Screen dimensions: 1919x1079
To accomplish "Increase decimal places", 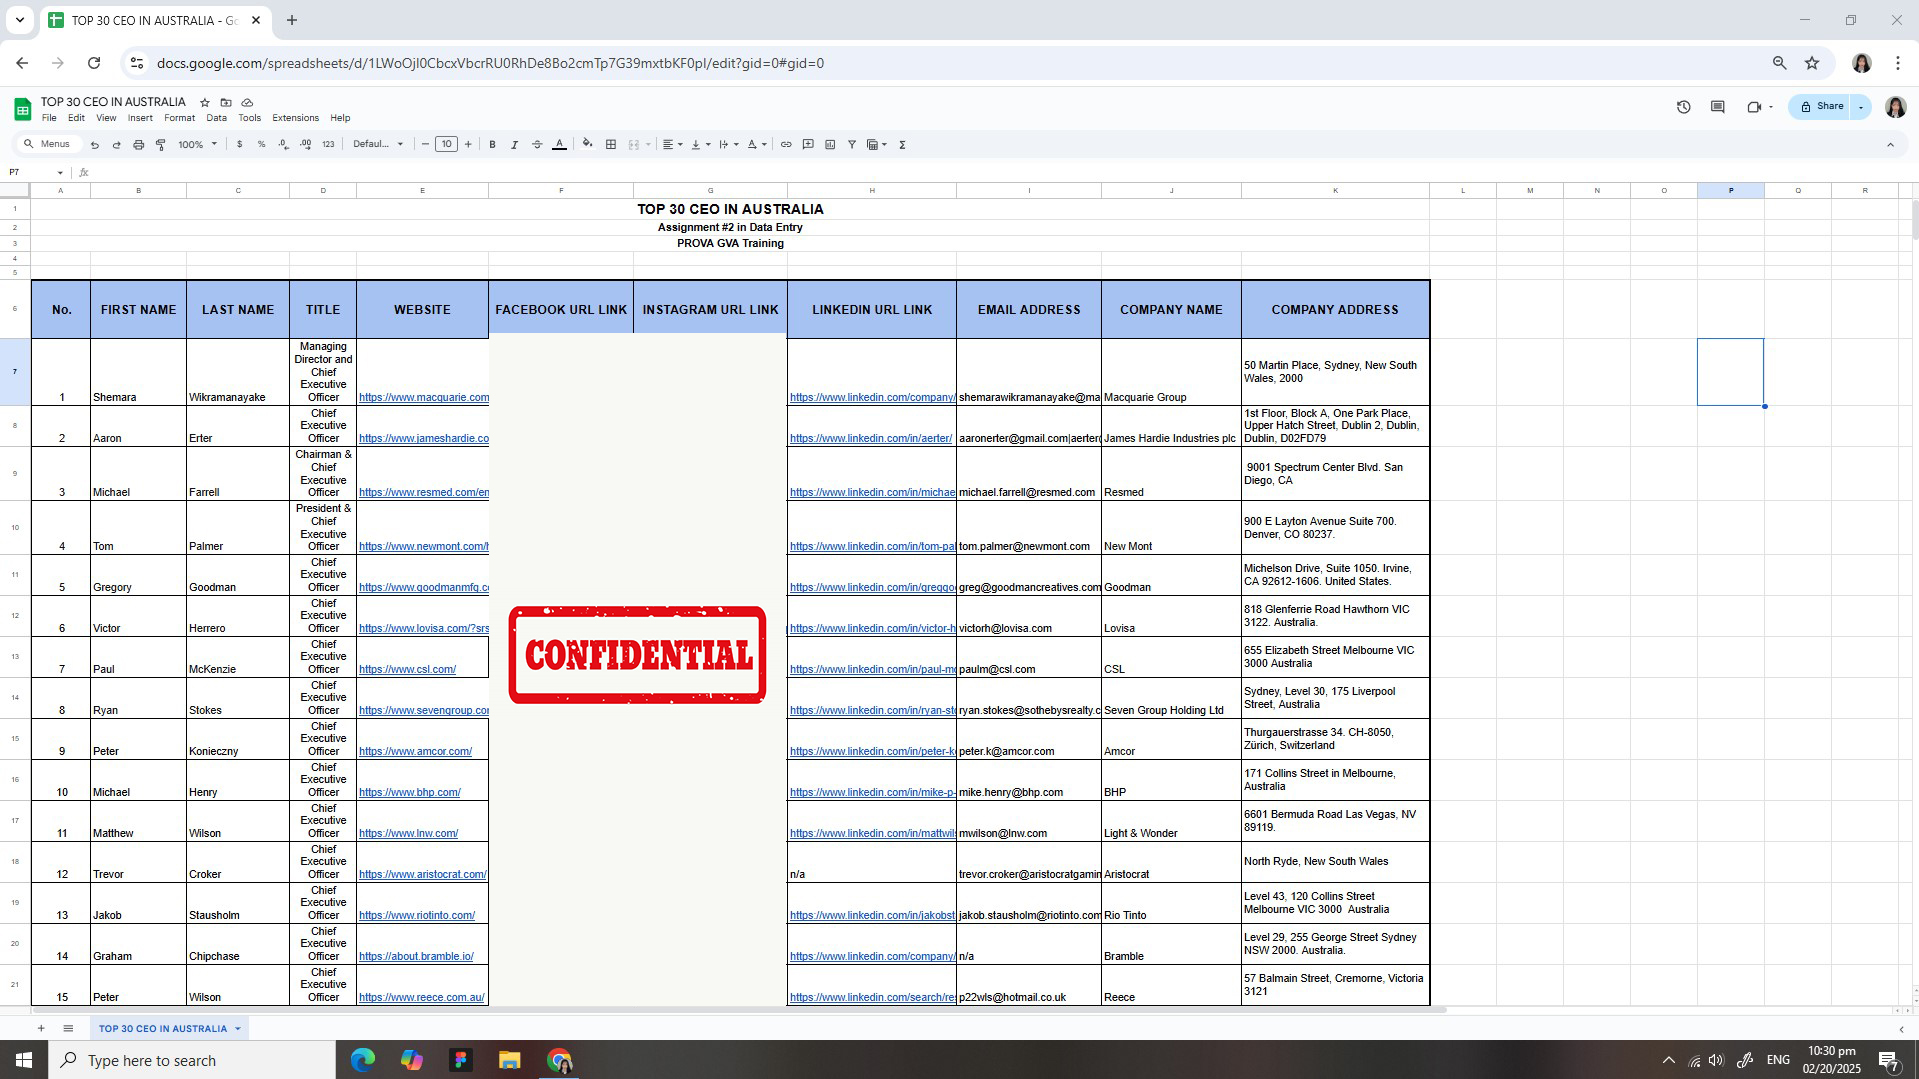I will (x=305, y=145).
